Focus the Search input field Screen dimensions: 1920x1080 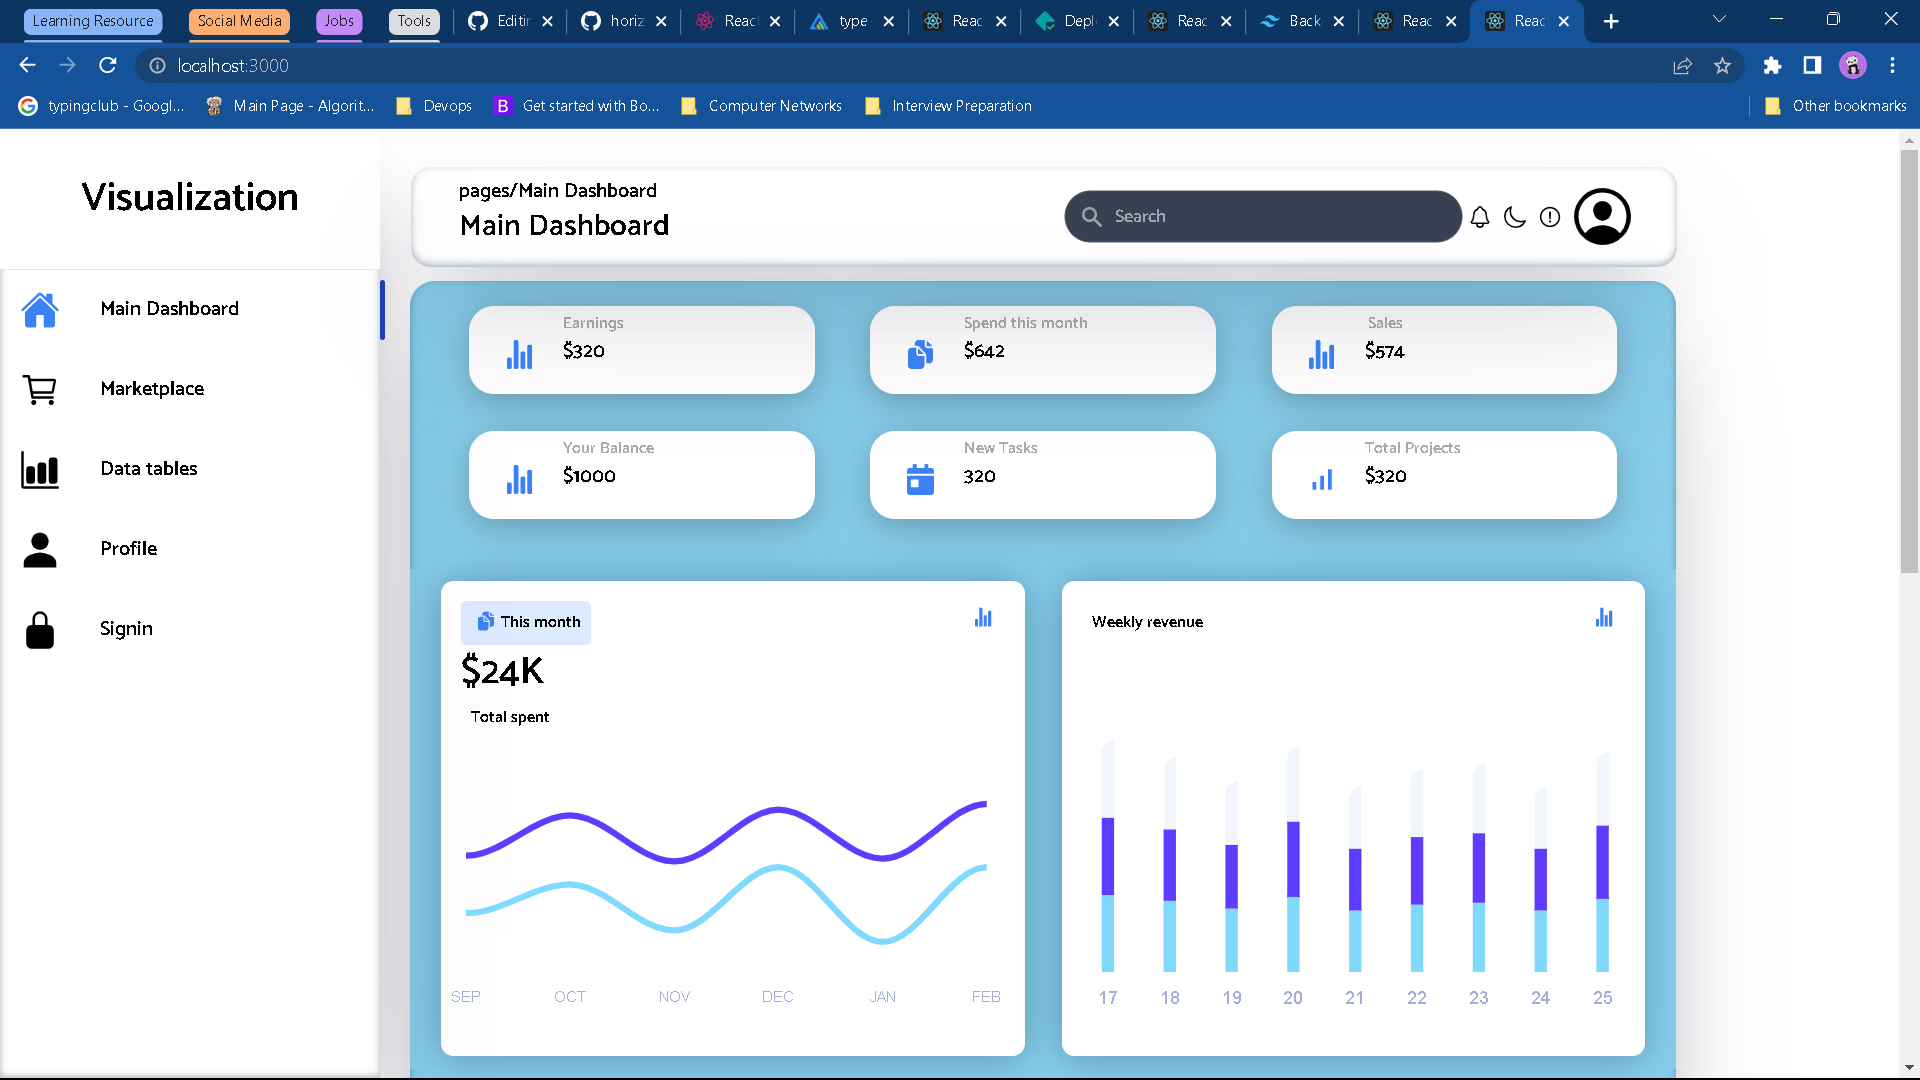1263,216
